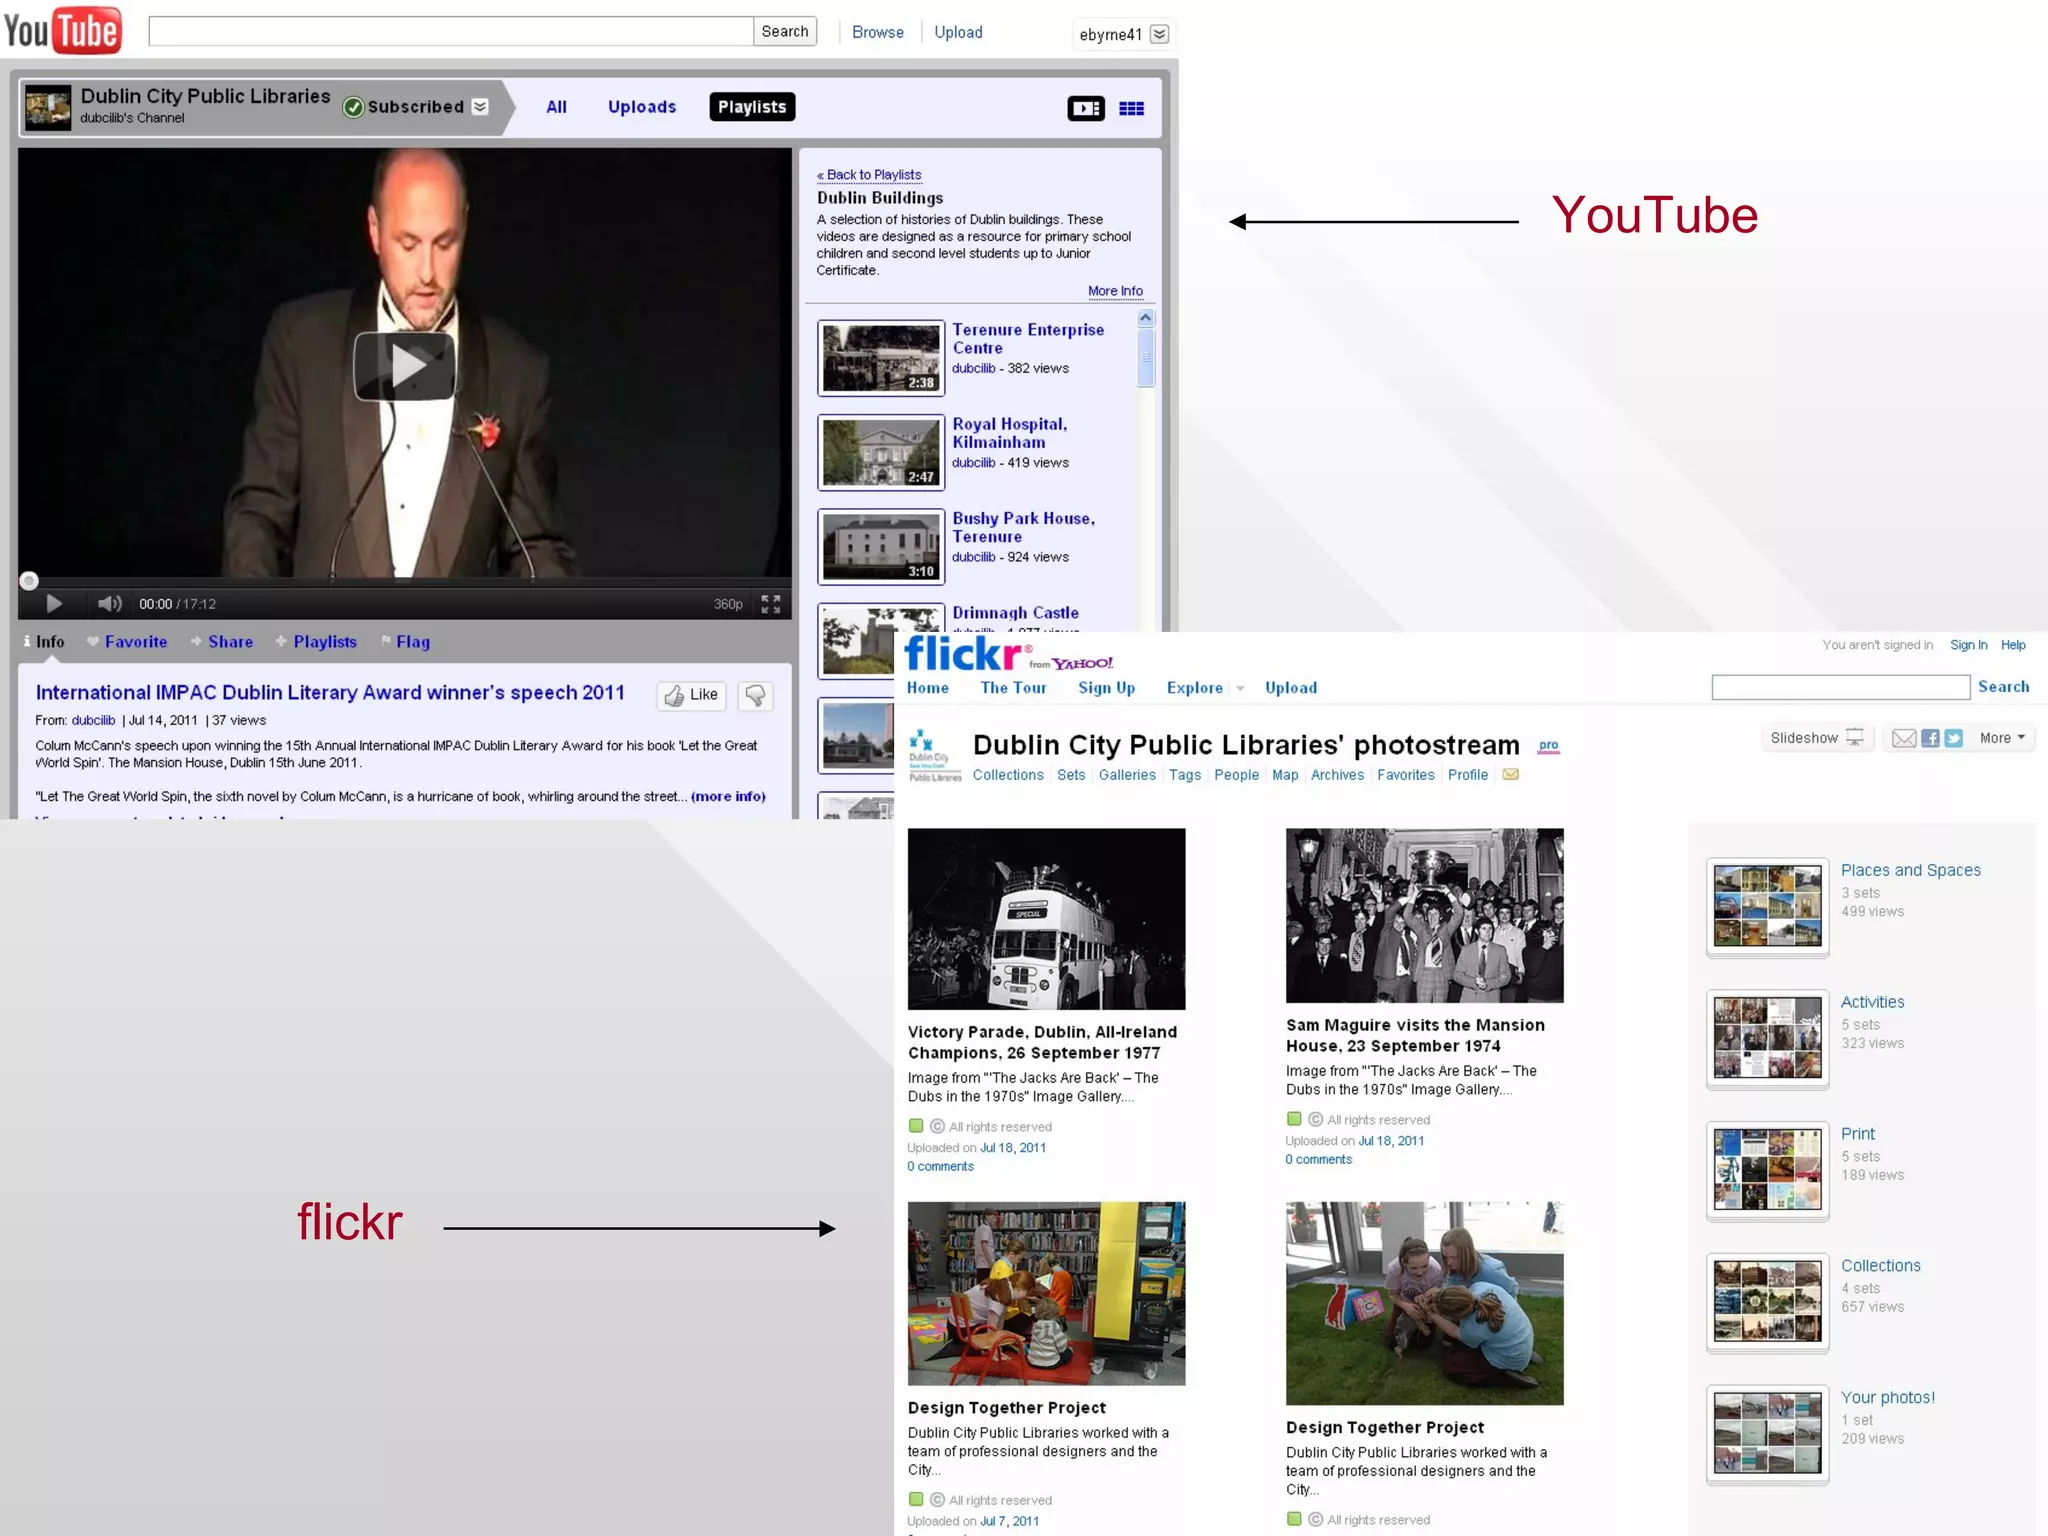Open flickr Home menu
The height and width of the screenshot is (1536, 2048).
[x=928, y=688]
